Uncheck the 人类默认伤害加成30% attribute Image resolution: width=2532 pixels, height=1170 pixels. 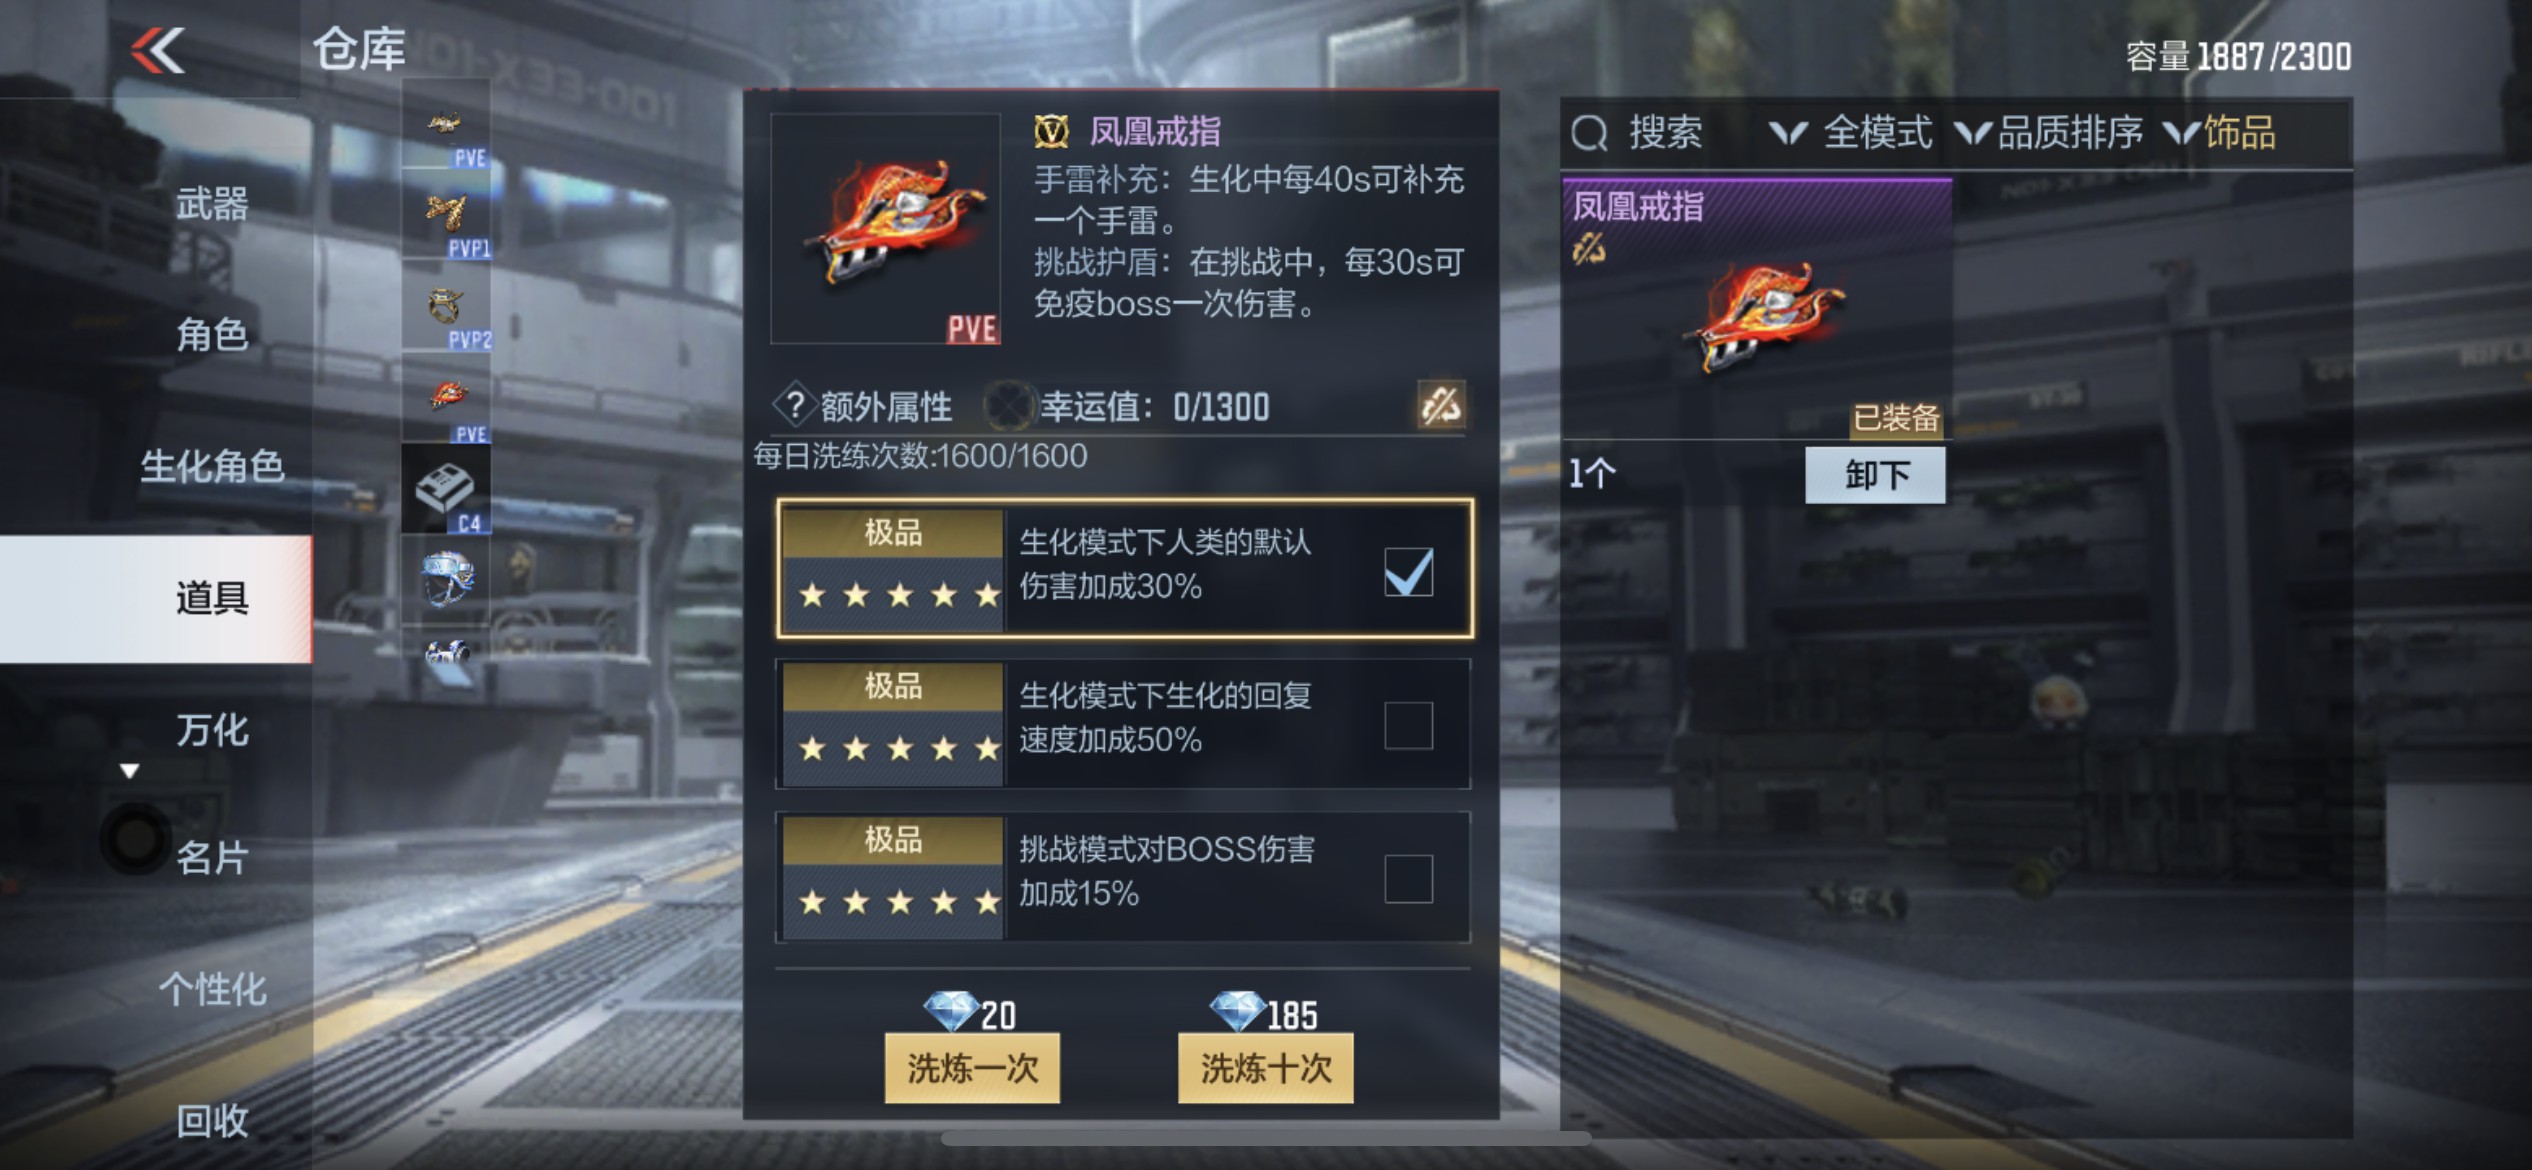(x=1408, y=571)
